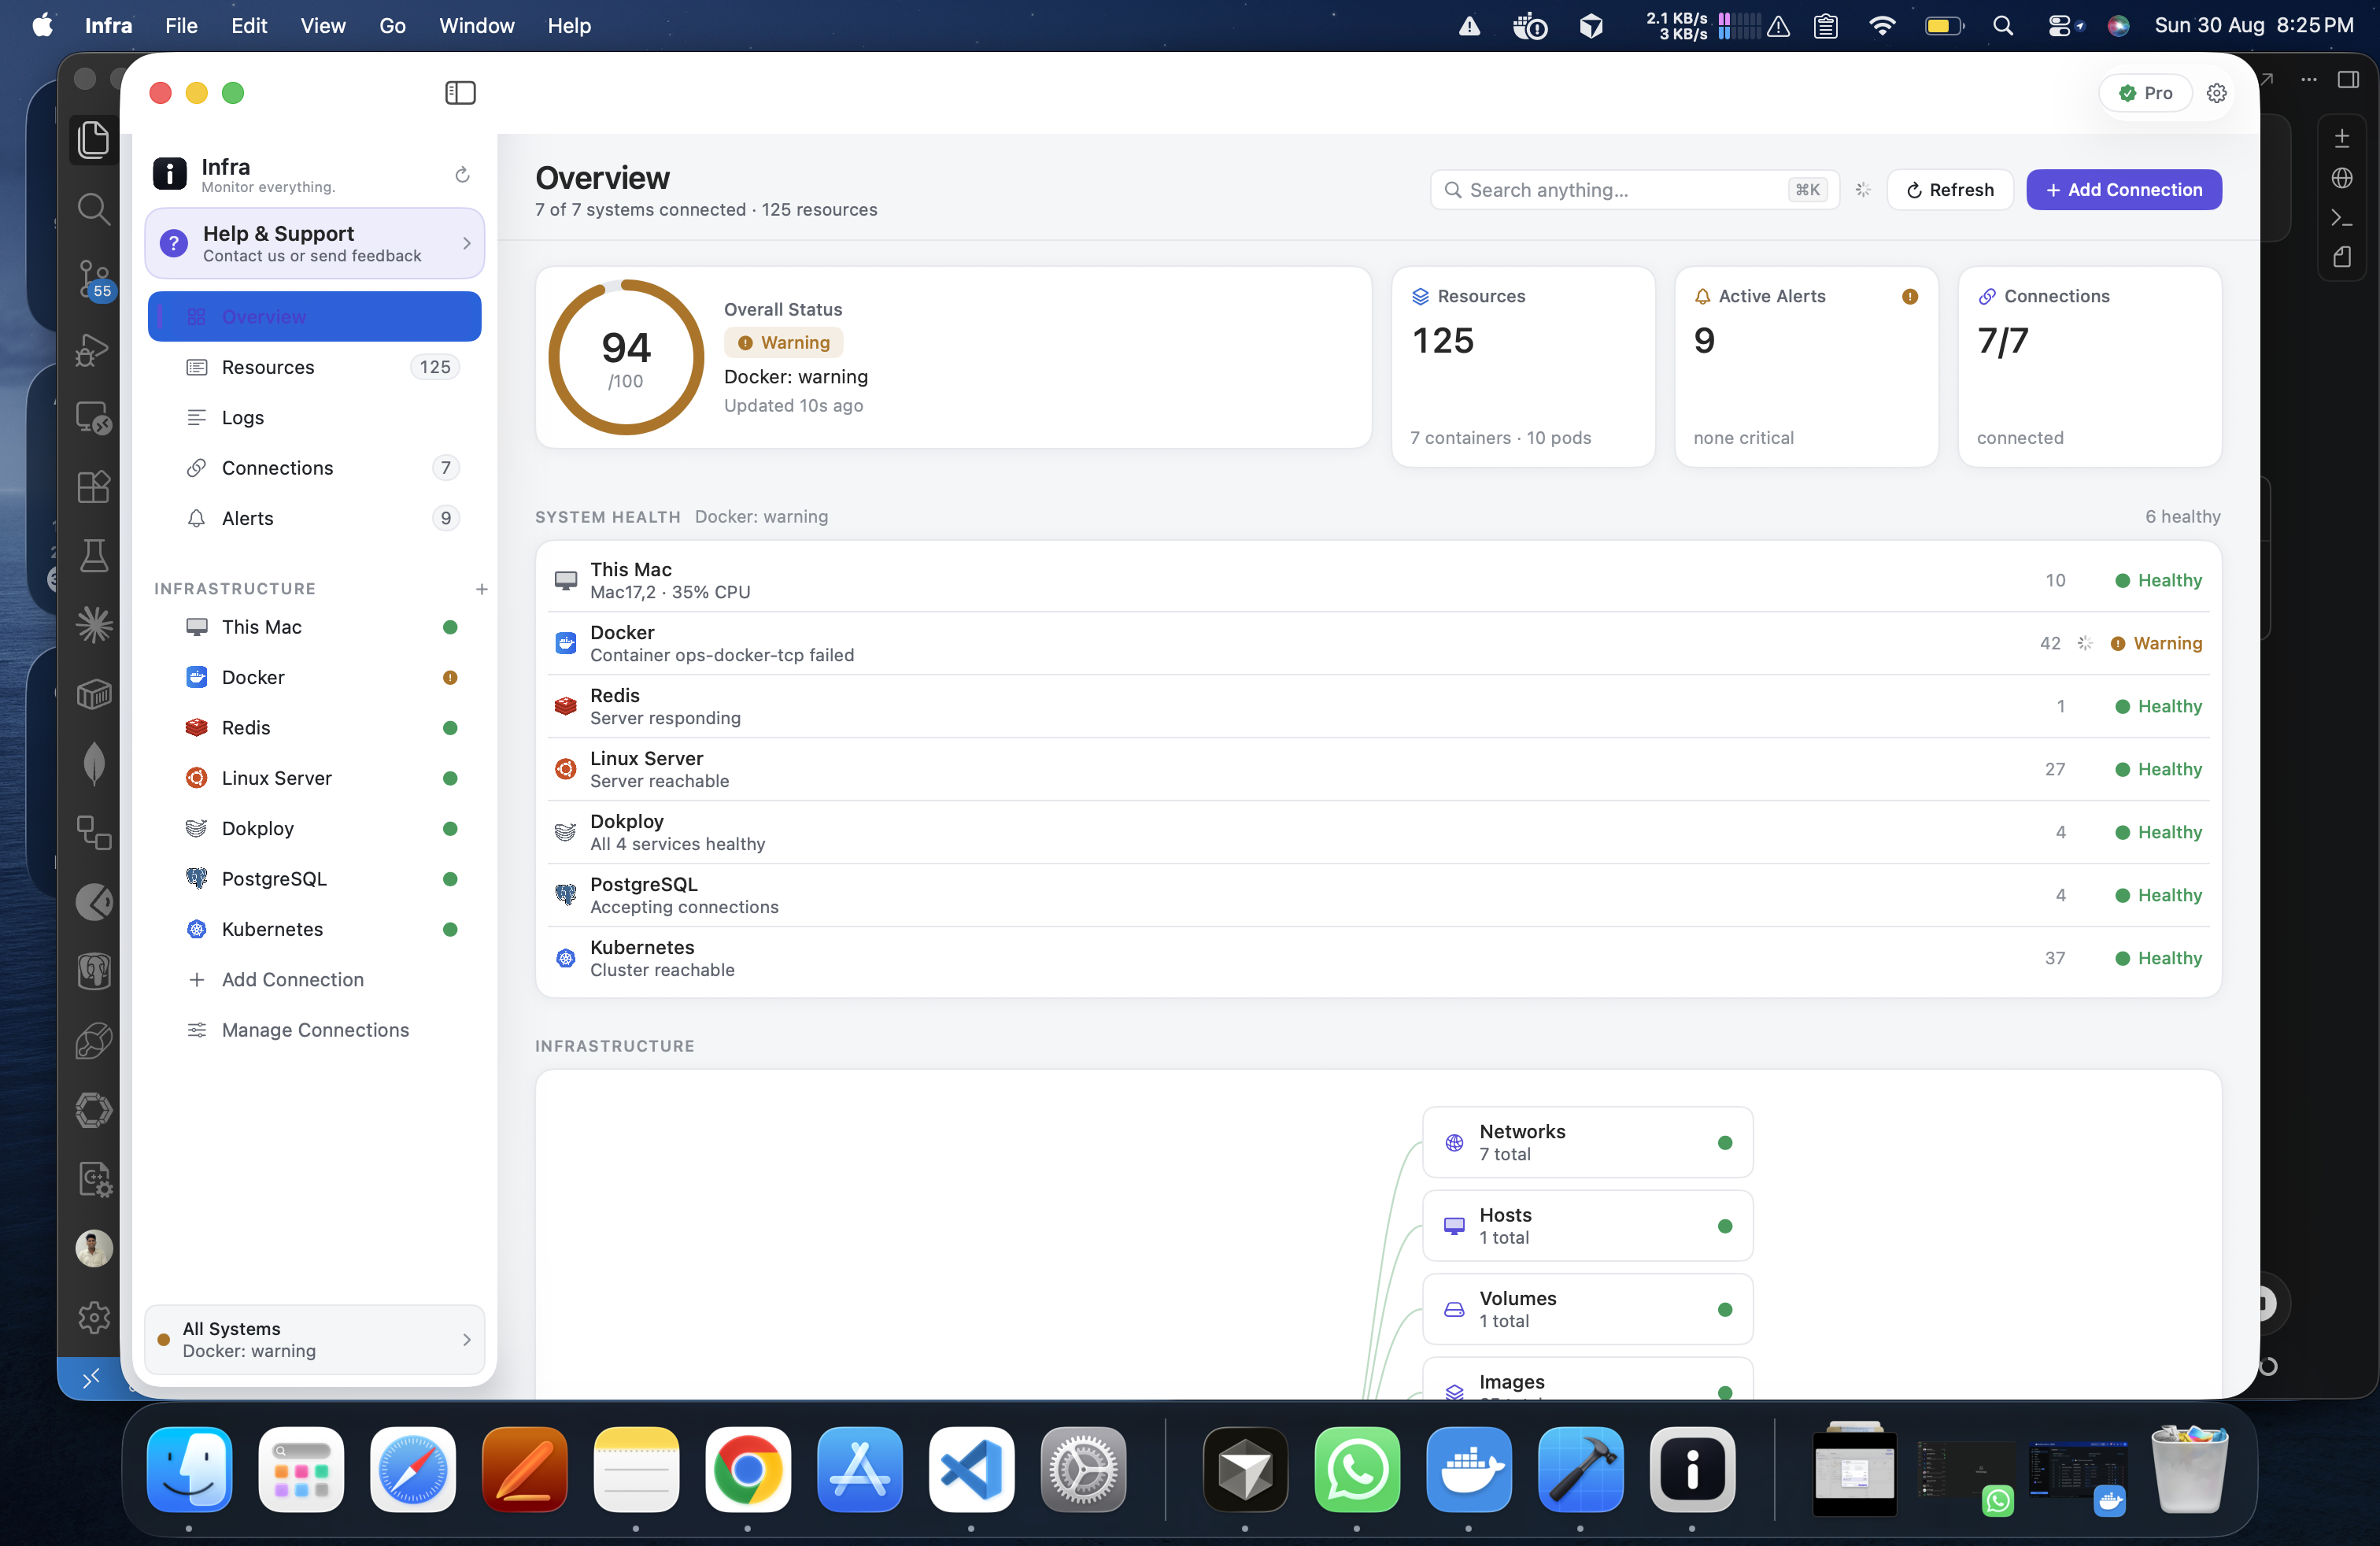
Task: Open Manage Connections in sidebar
Action: point(315,1030)
